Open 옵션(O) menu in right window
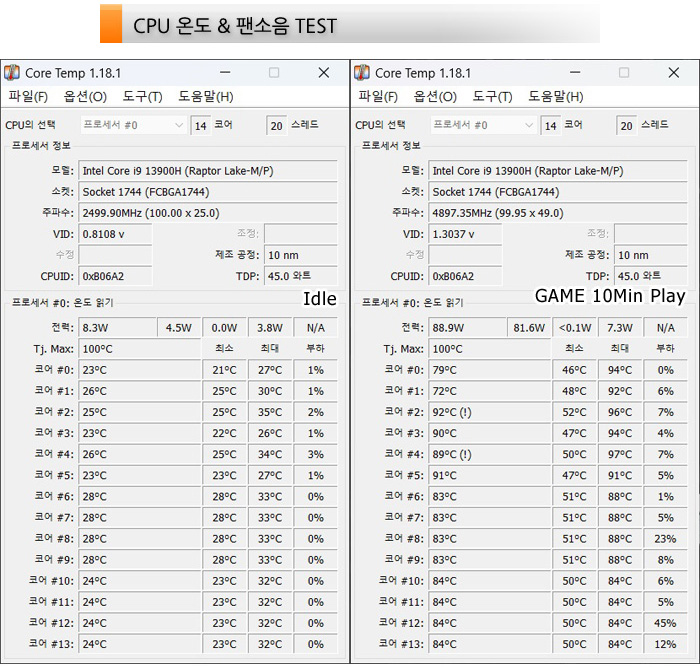Image resolution: width=700 pixels, height=667 pixels. [x=435, y=96]
